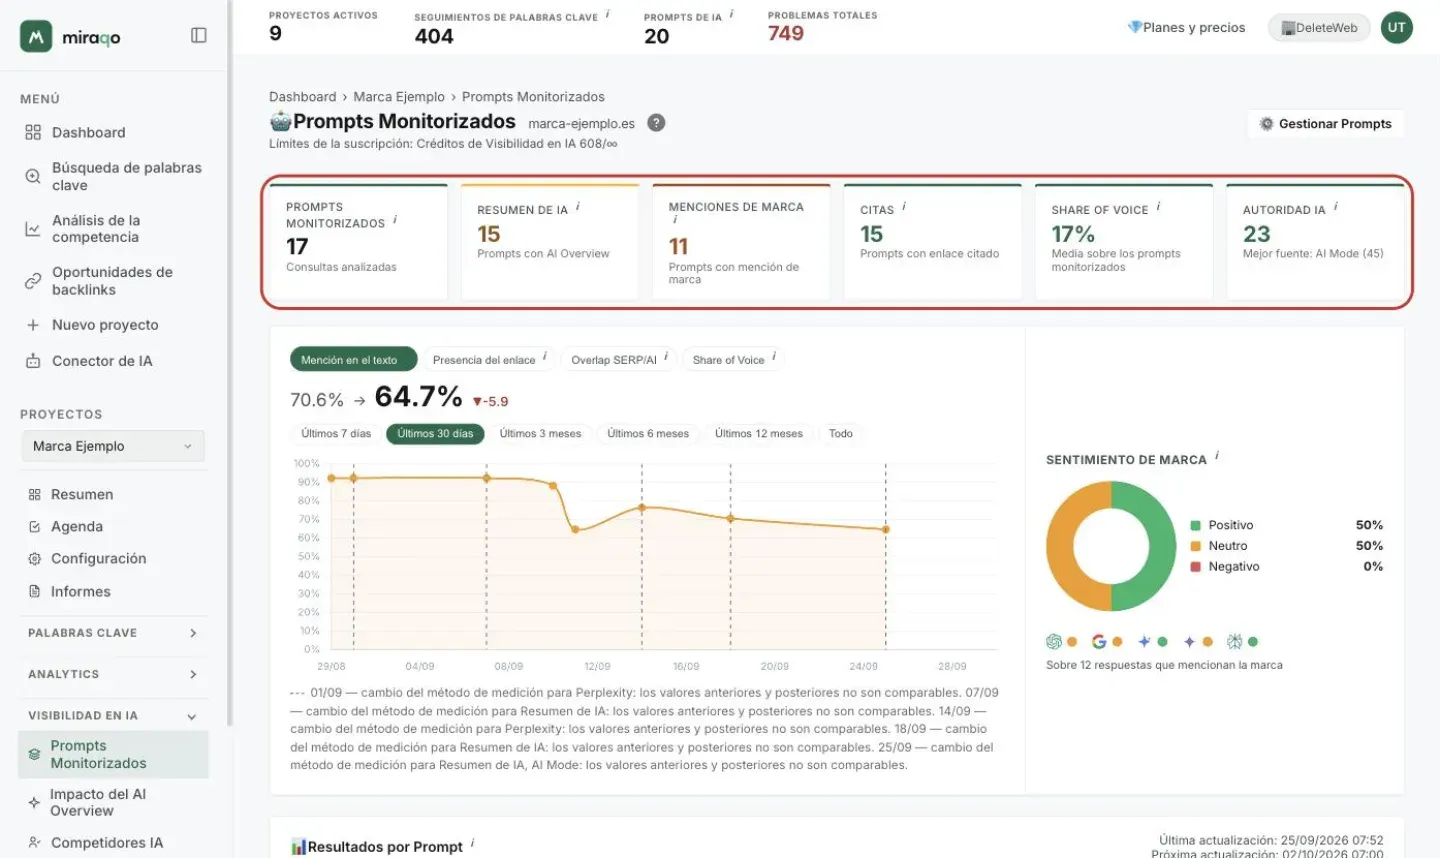1440x858 pixels.
Task: Choose the Todo time range
Action: 841,434
